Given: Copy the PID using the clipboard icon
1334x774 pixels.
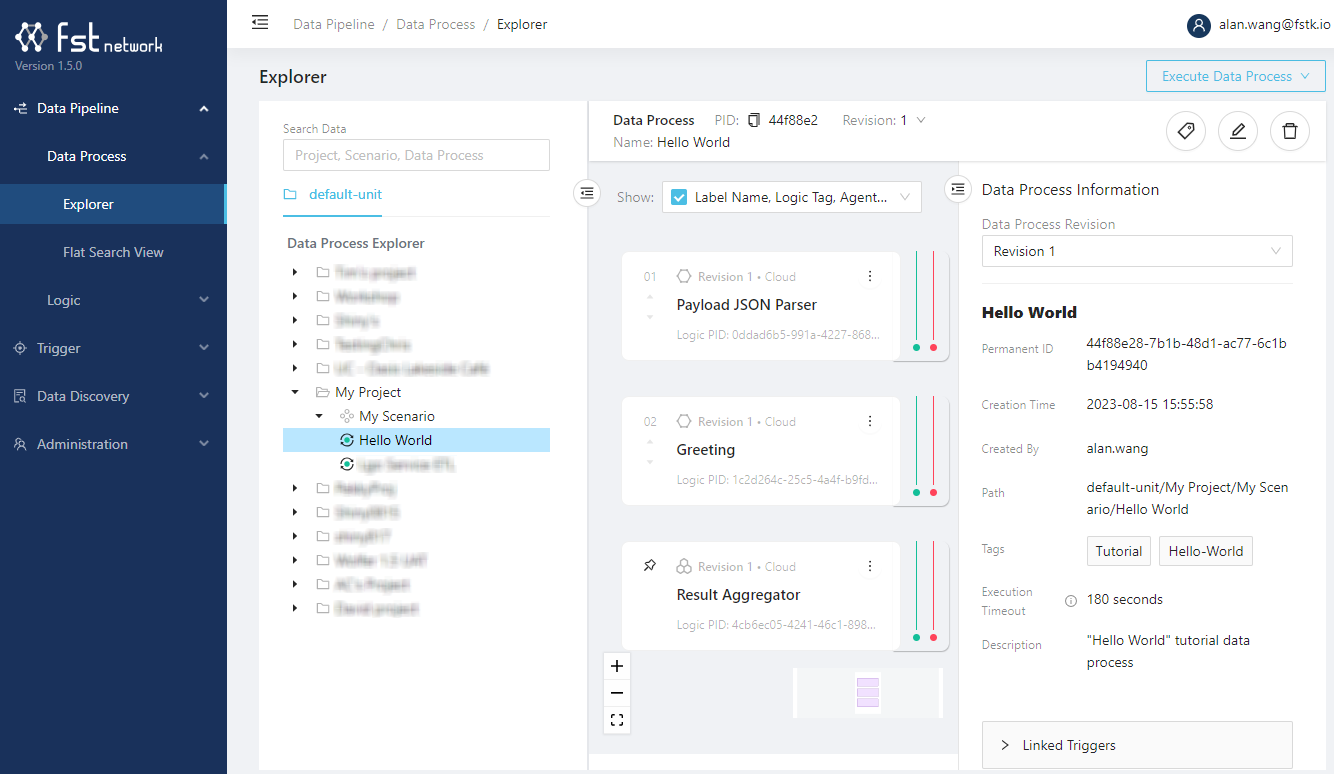Looking at the screenshot, I should 754,120.
